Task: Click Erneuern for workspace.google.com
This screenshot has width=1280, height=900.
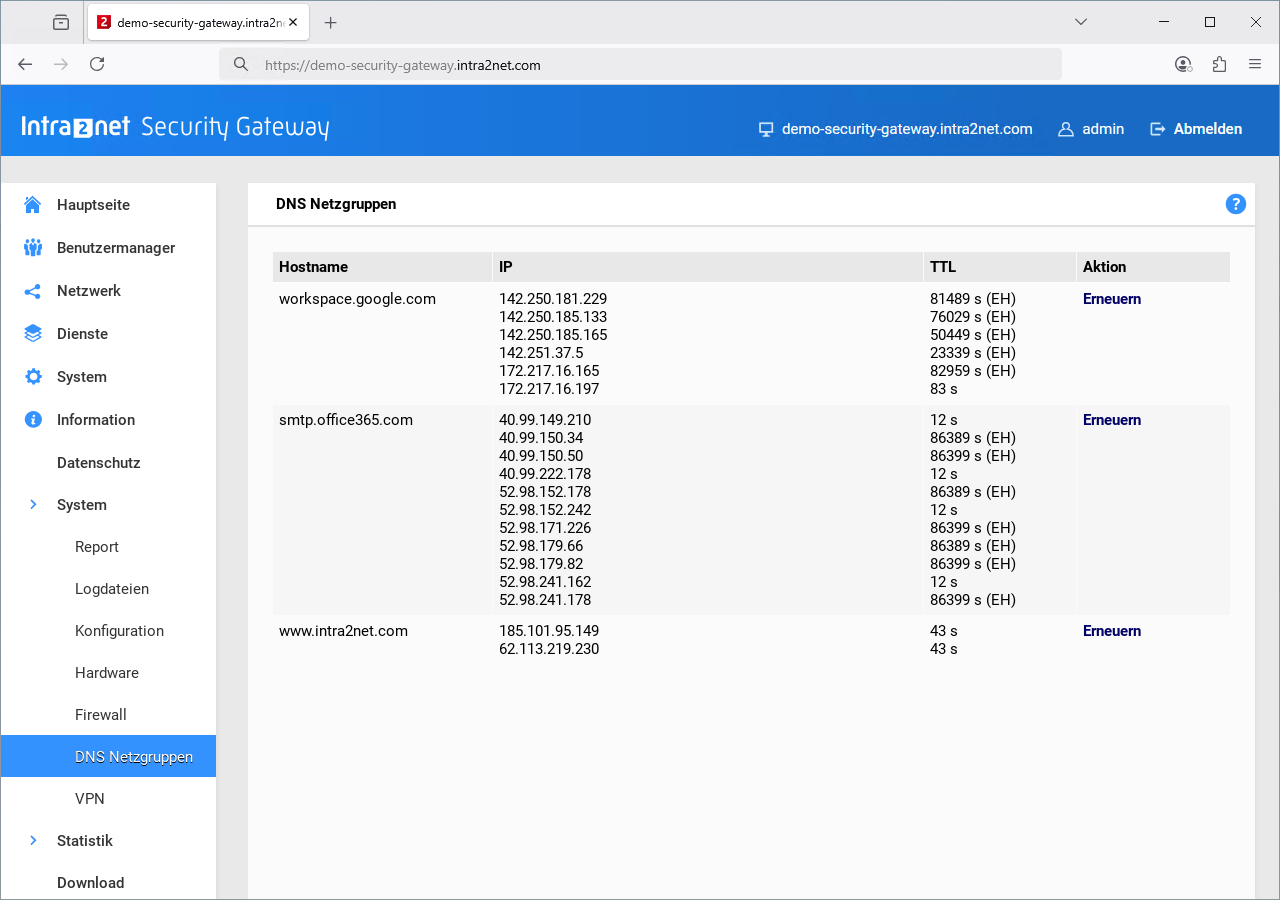Action: [1111, 298]
